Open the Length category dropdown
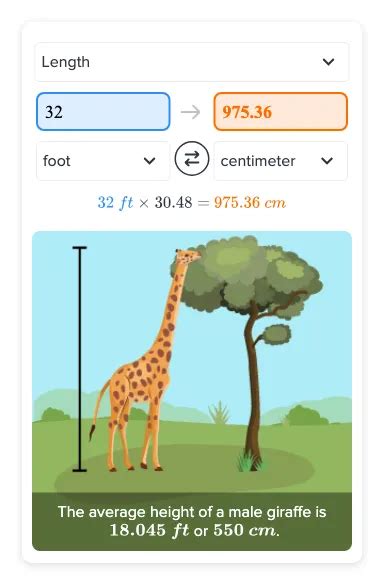 coord(192,62)
